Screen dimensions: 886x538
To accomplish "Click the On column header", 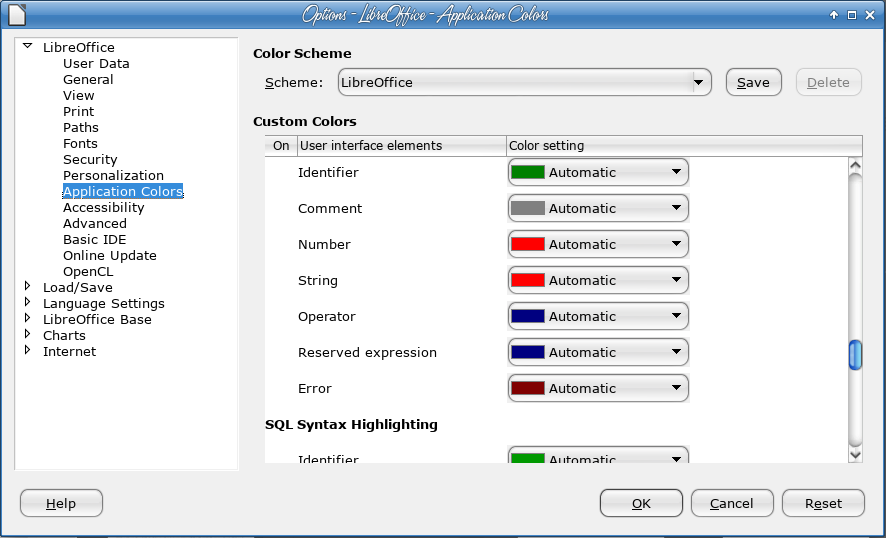I will point(281,146).
